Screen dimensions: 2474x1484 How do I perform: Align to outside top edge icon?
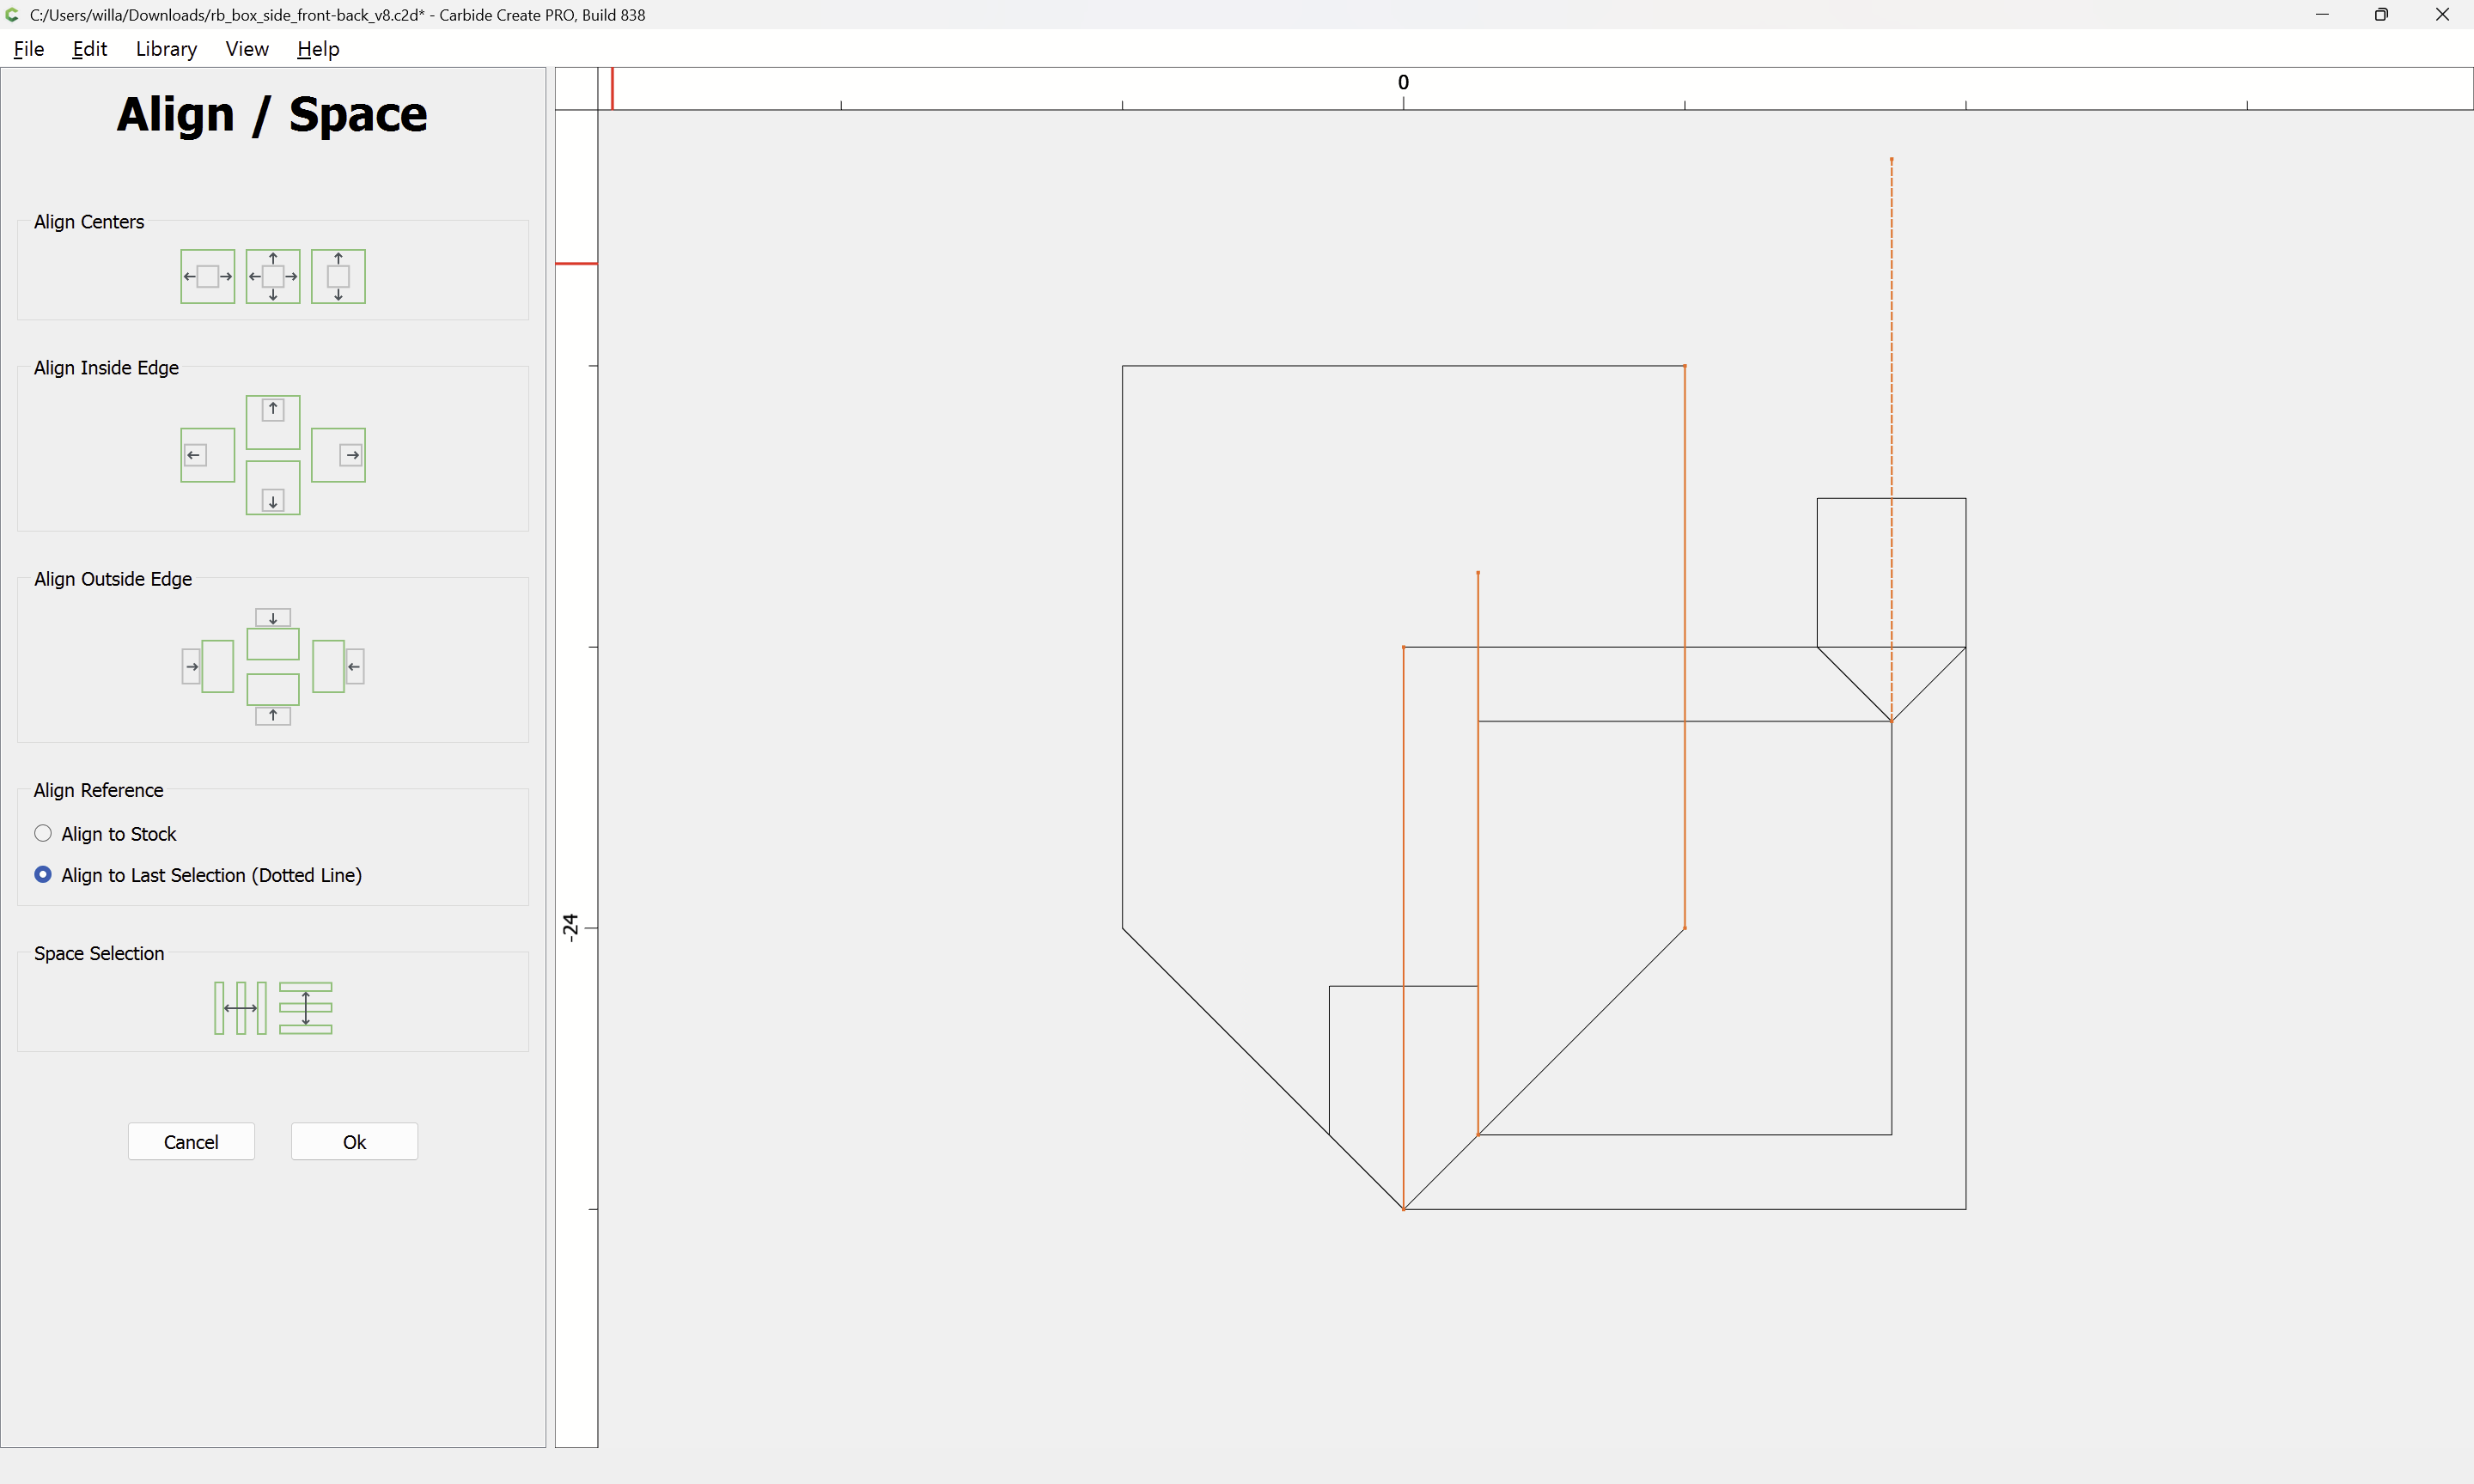point(273,634)
